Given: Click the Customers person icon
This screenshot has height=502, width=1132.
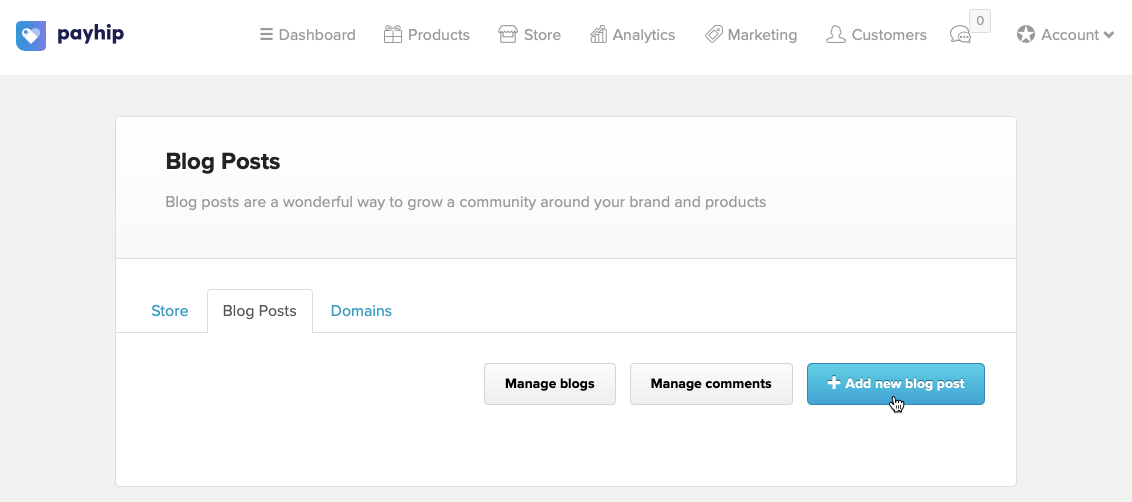Looking at the screenshot, I should pos(836,35).
